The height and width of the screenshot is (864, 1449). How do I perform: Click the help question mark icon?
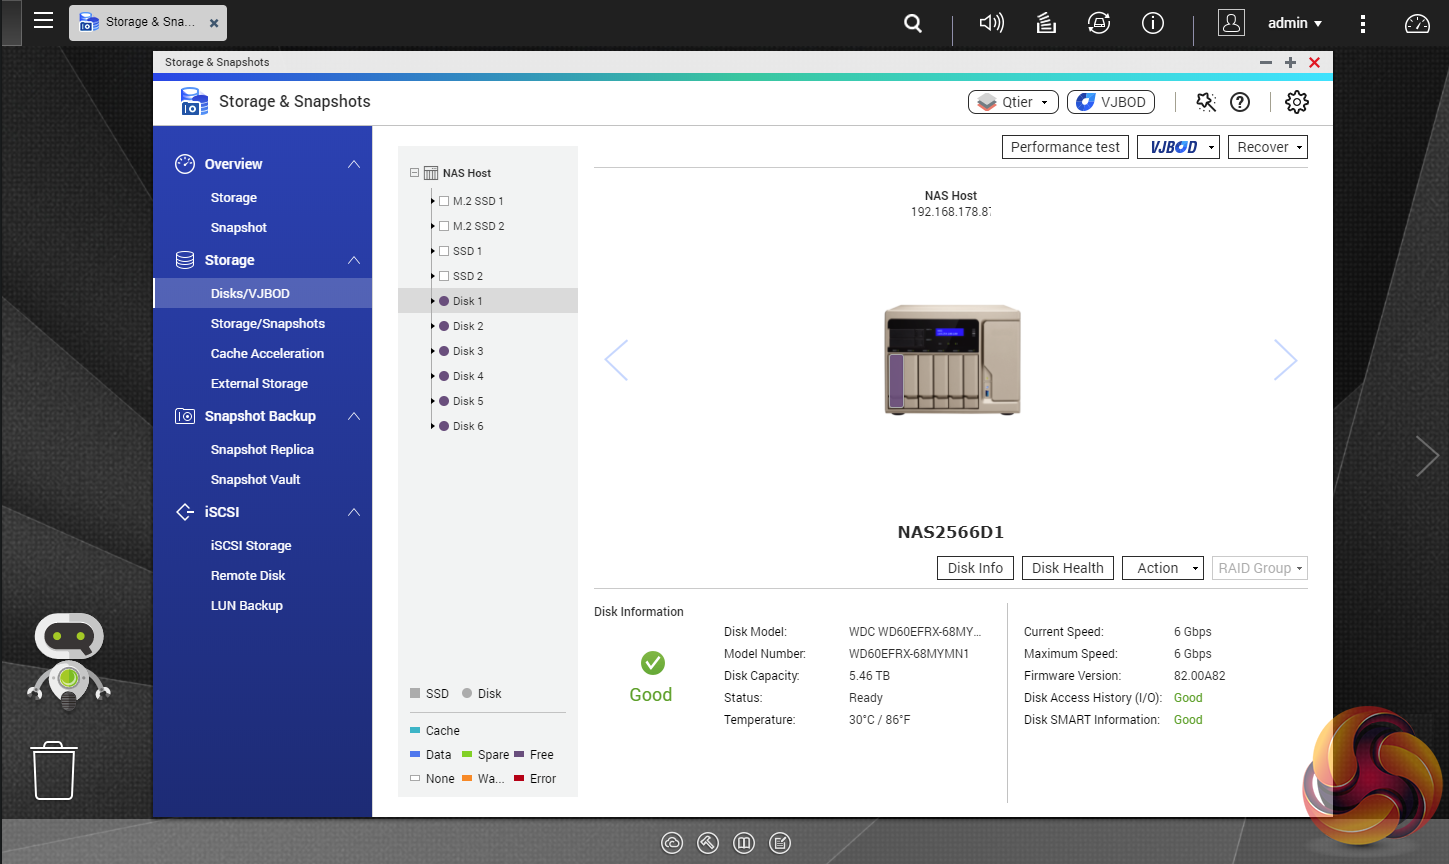pyautogui.click(x=1240, y=102)
